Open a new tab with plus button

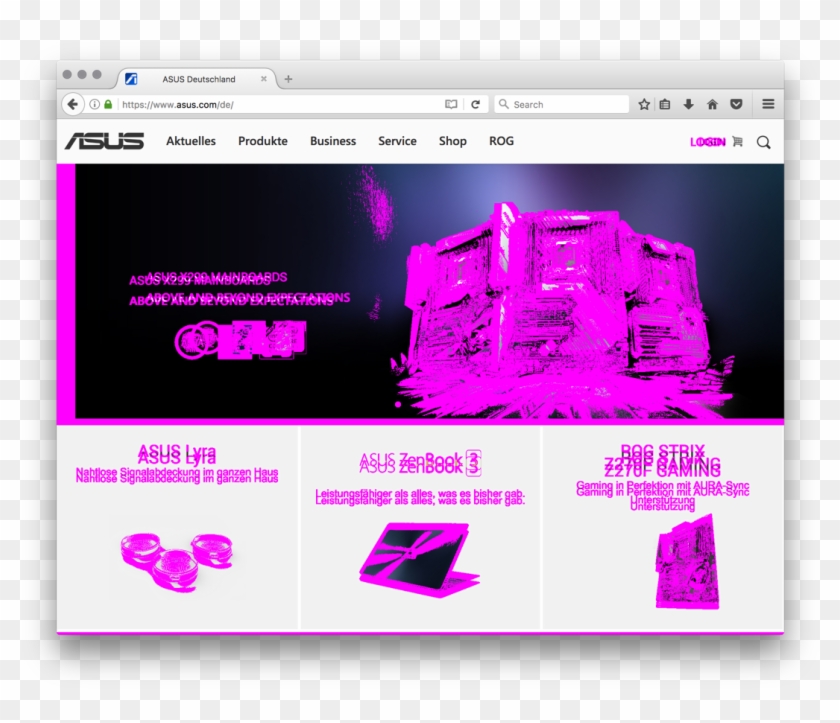tap(288, 79)
